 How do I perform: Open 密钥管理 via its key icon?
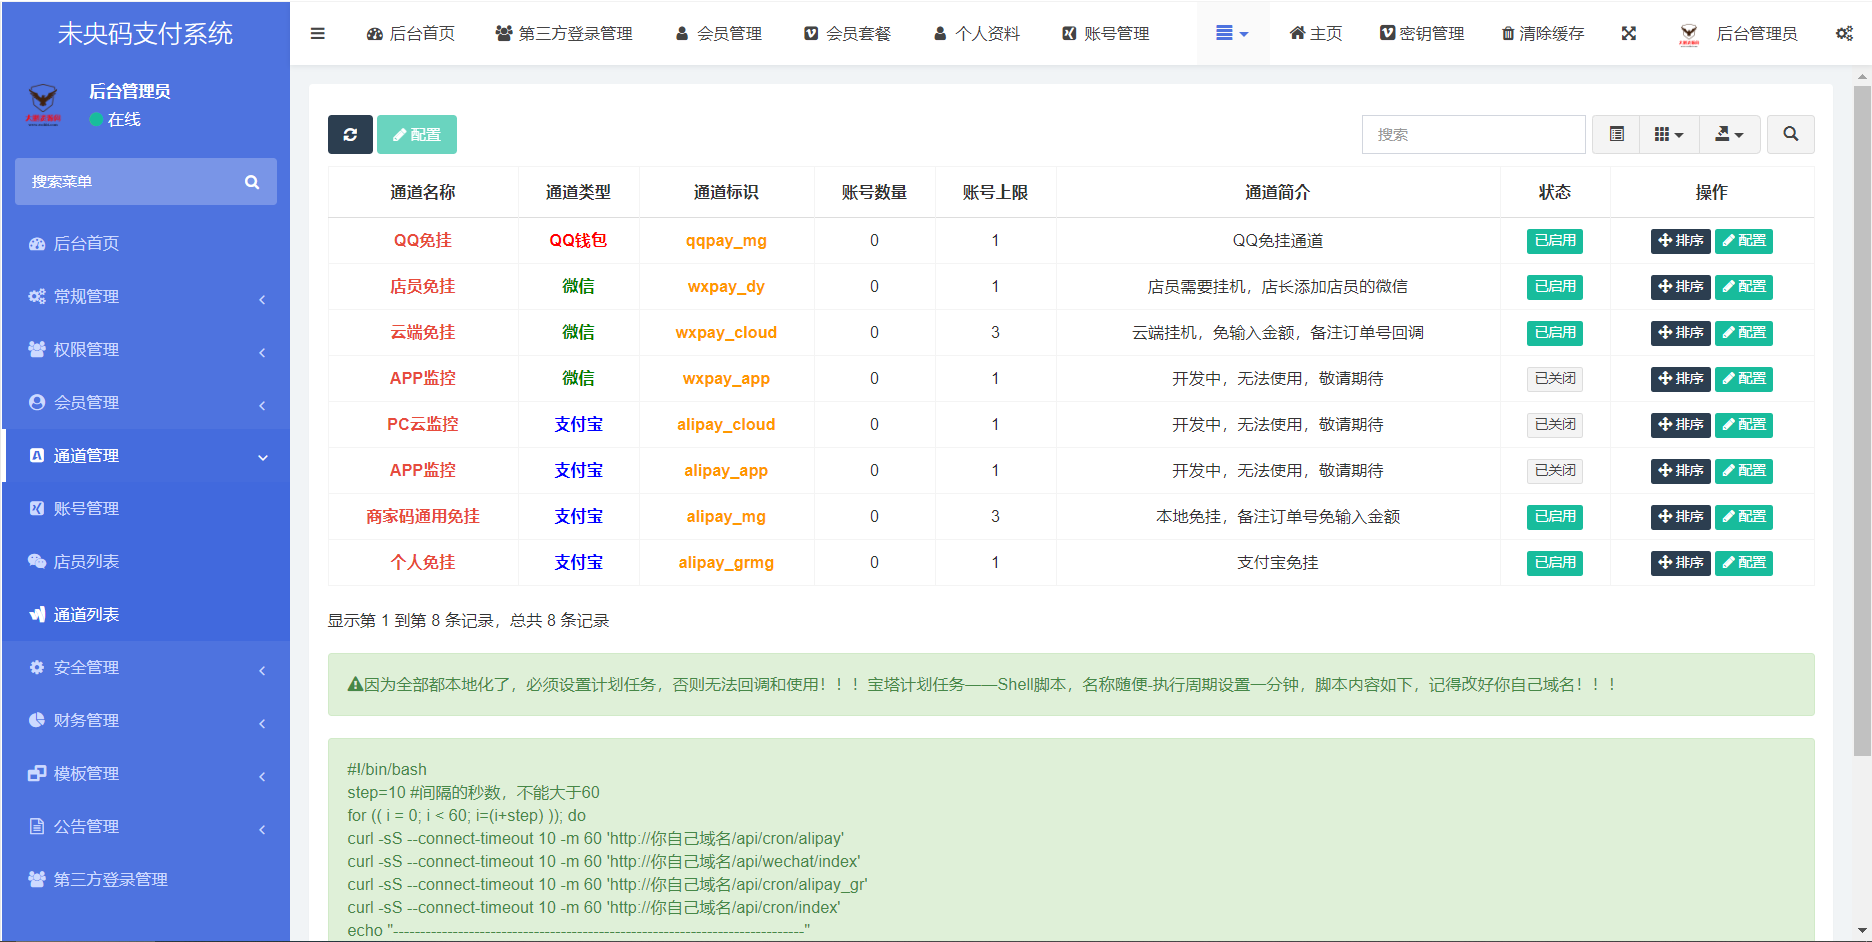(x=1422, y=33)
